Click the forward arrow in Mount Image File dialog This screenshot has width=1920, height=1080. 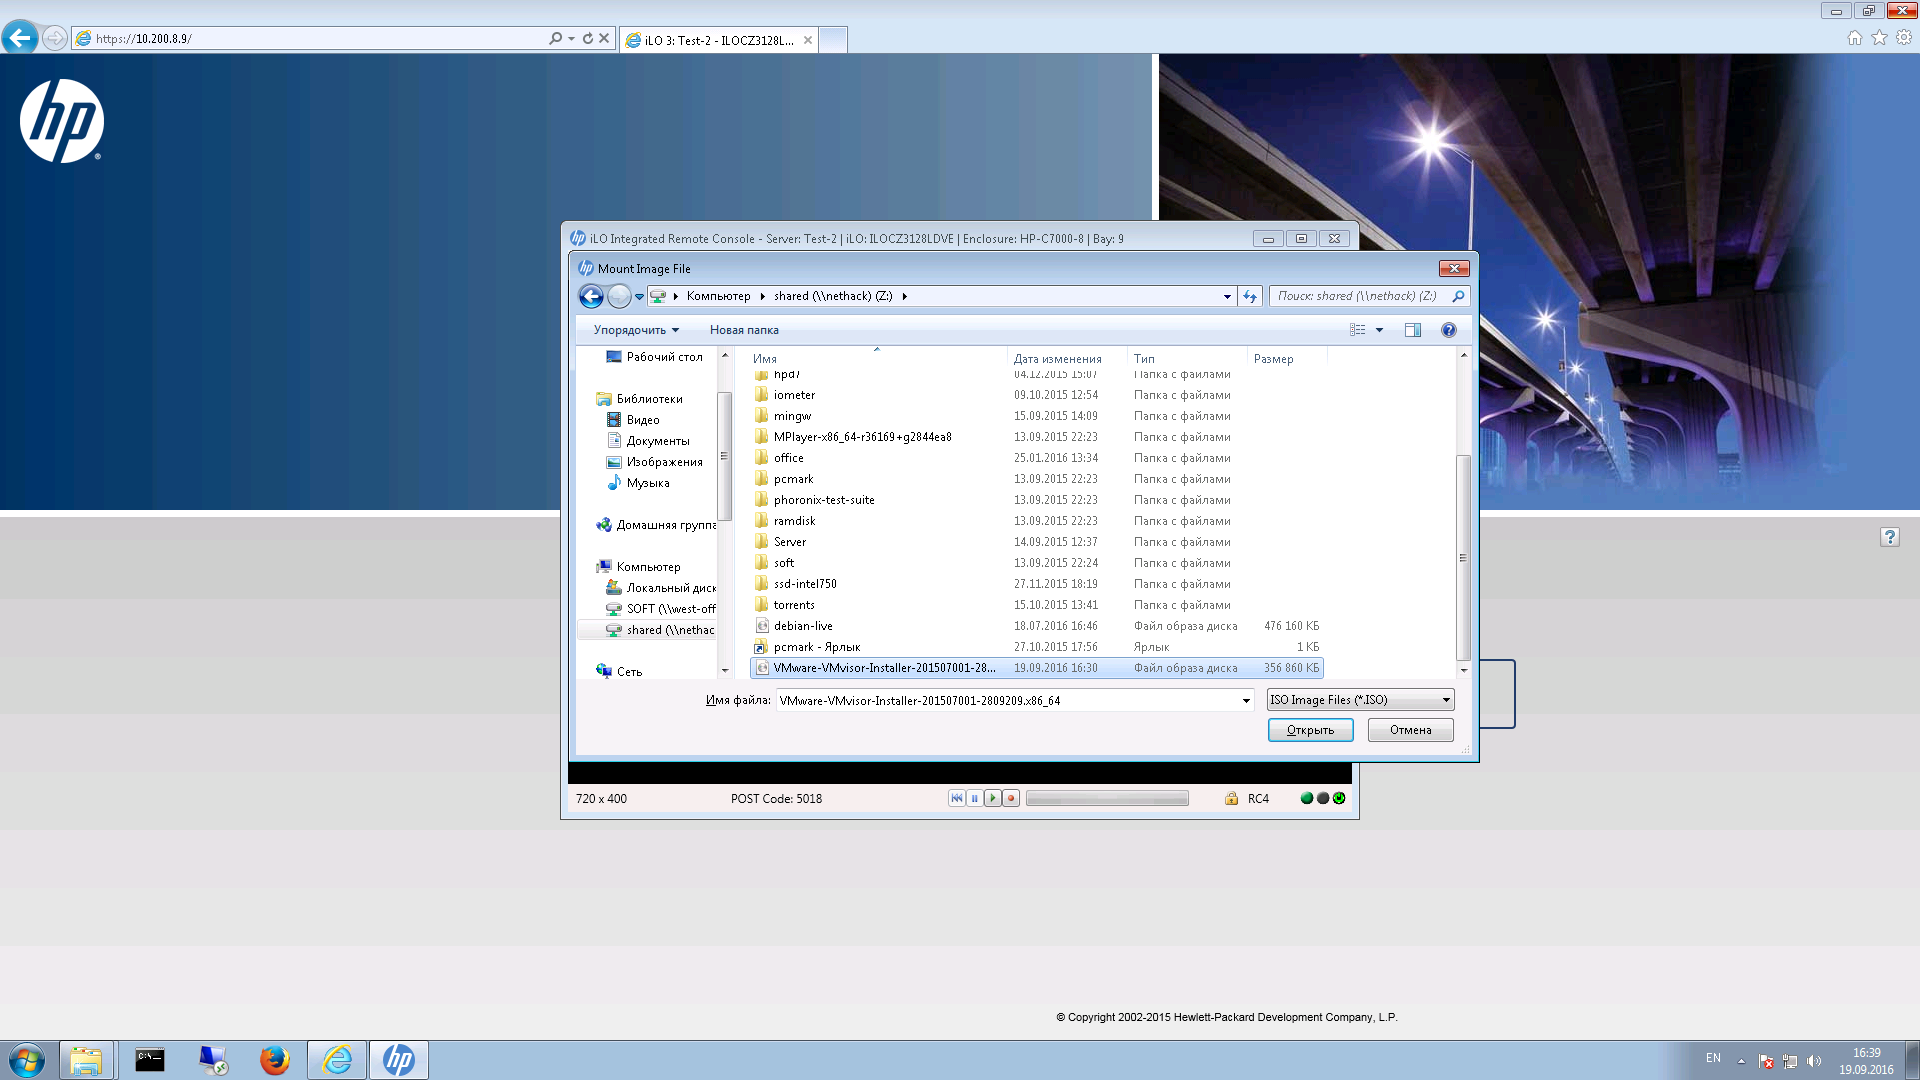(619, 296)
